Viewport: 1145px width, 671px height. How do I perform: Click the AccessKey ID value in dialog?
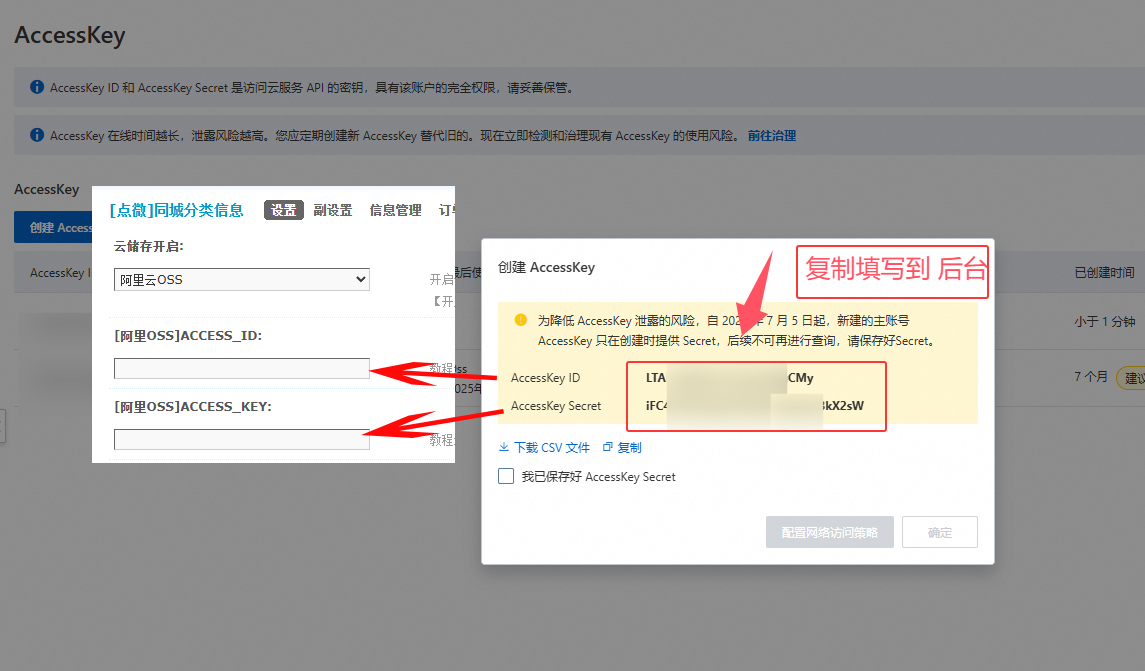(x=729, y=377)
